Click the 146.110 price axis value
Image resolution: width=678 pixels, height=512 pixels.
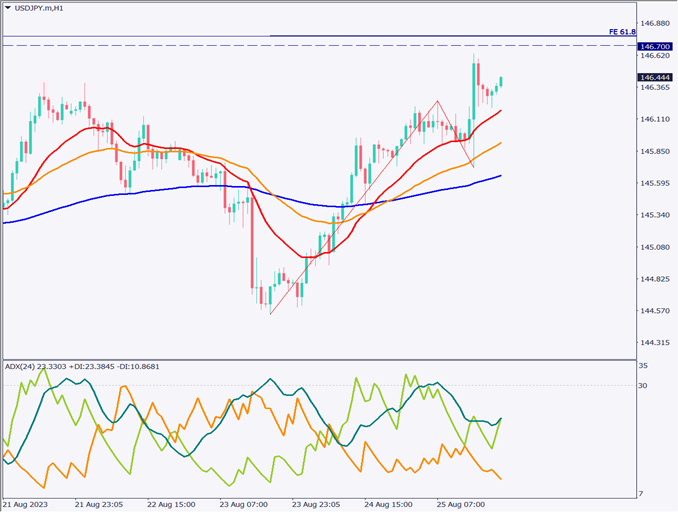(655, 119)
